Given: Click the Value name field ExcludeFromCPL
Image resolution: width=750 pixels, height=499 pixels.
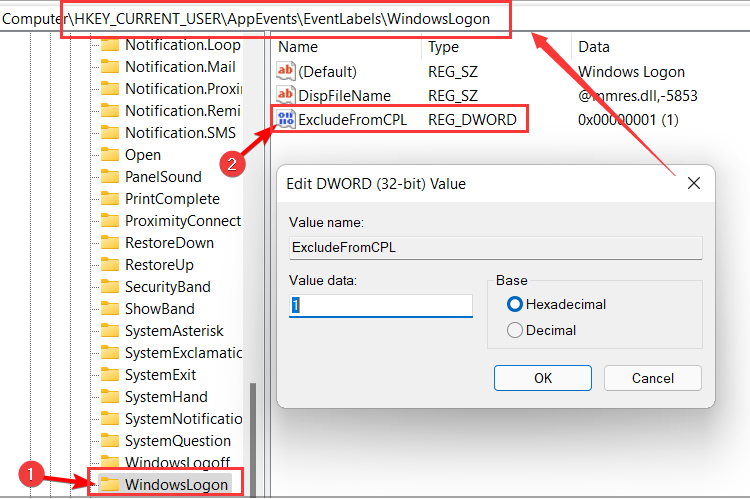Looking at the screenshot, I should point(496,248).
